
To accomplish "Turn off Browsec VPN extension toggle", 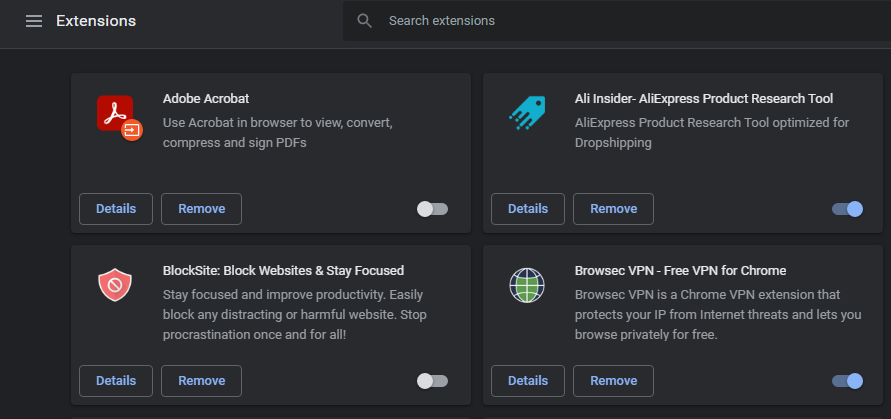I will [847, 381].
